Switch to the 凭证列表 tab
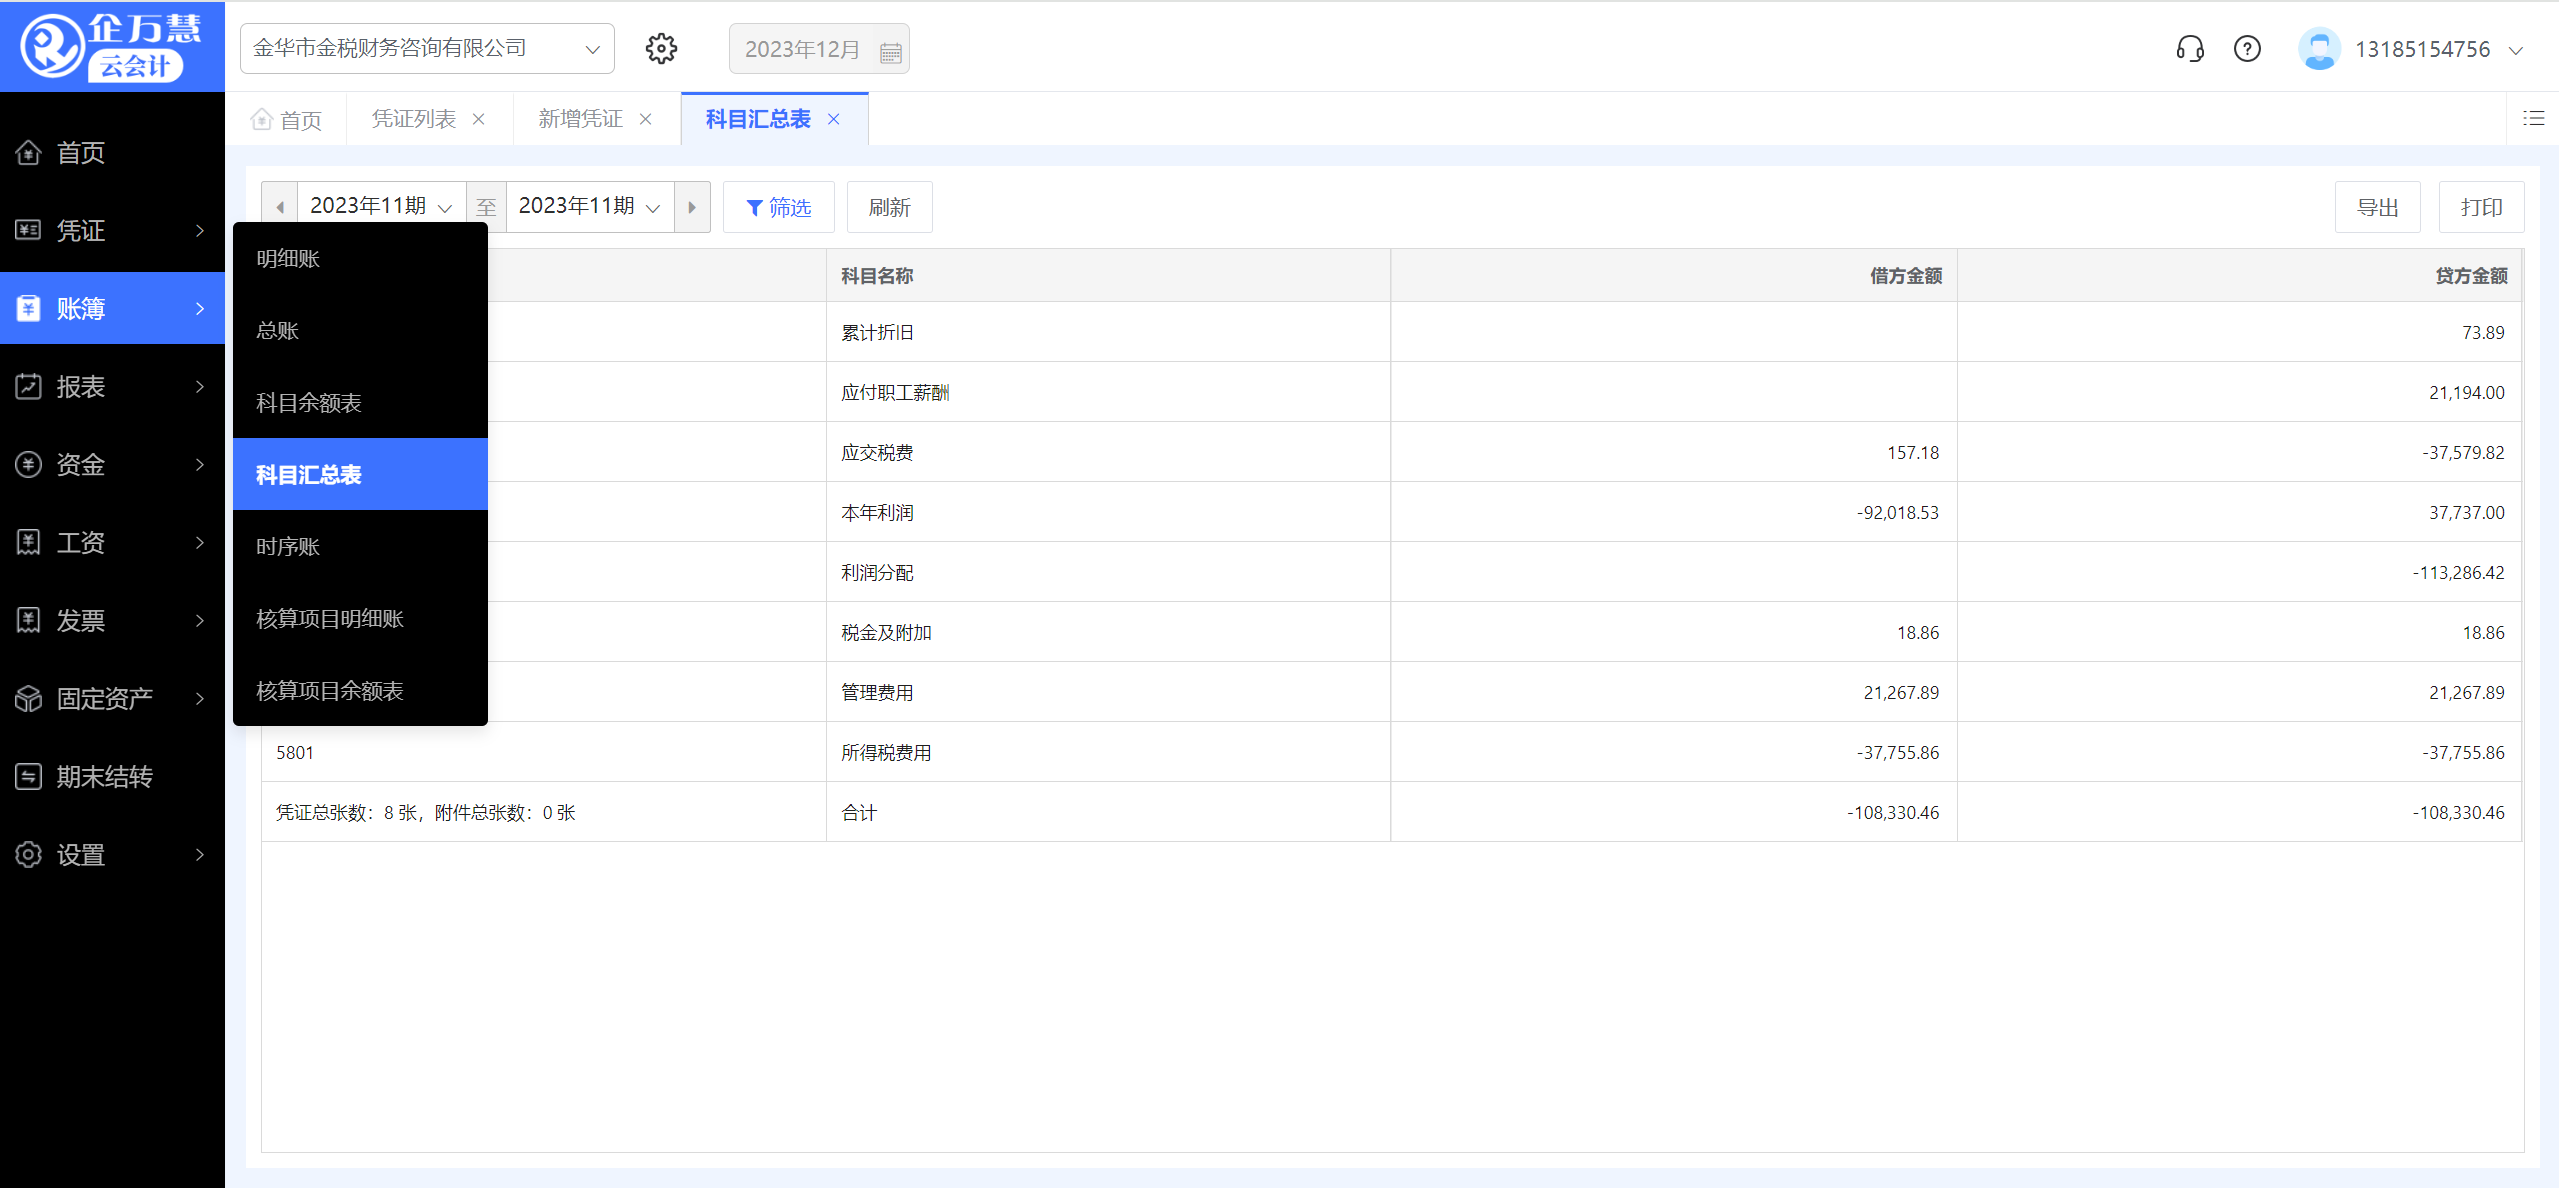 (414, 119)
